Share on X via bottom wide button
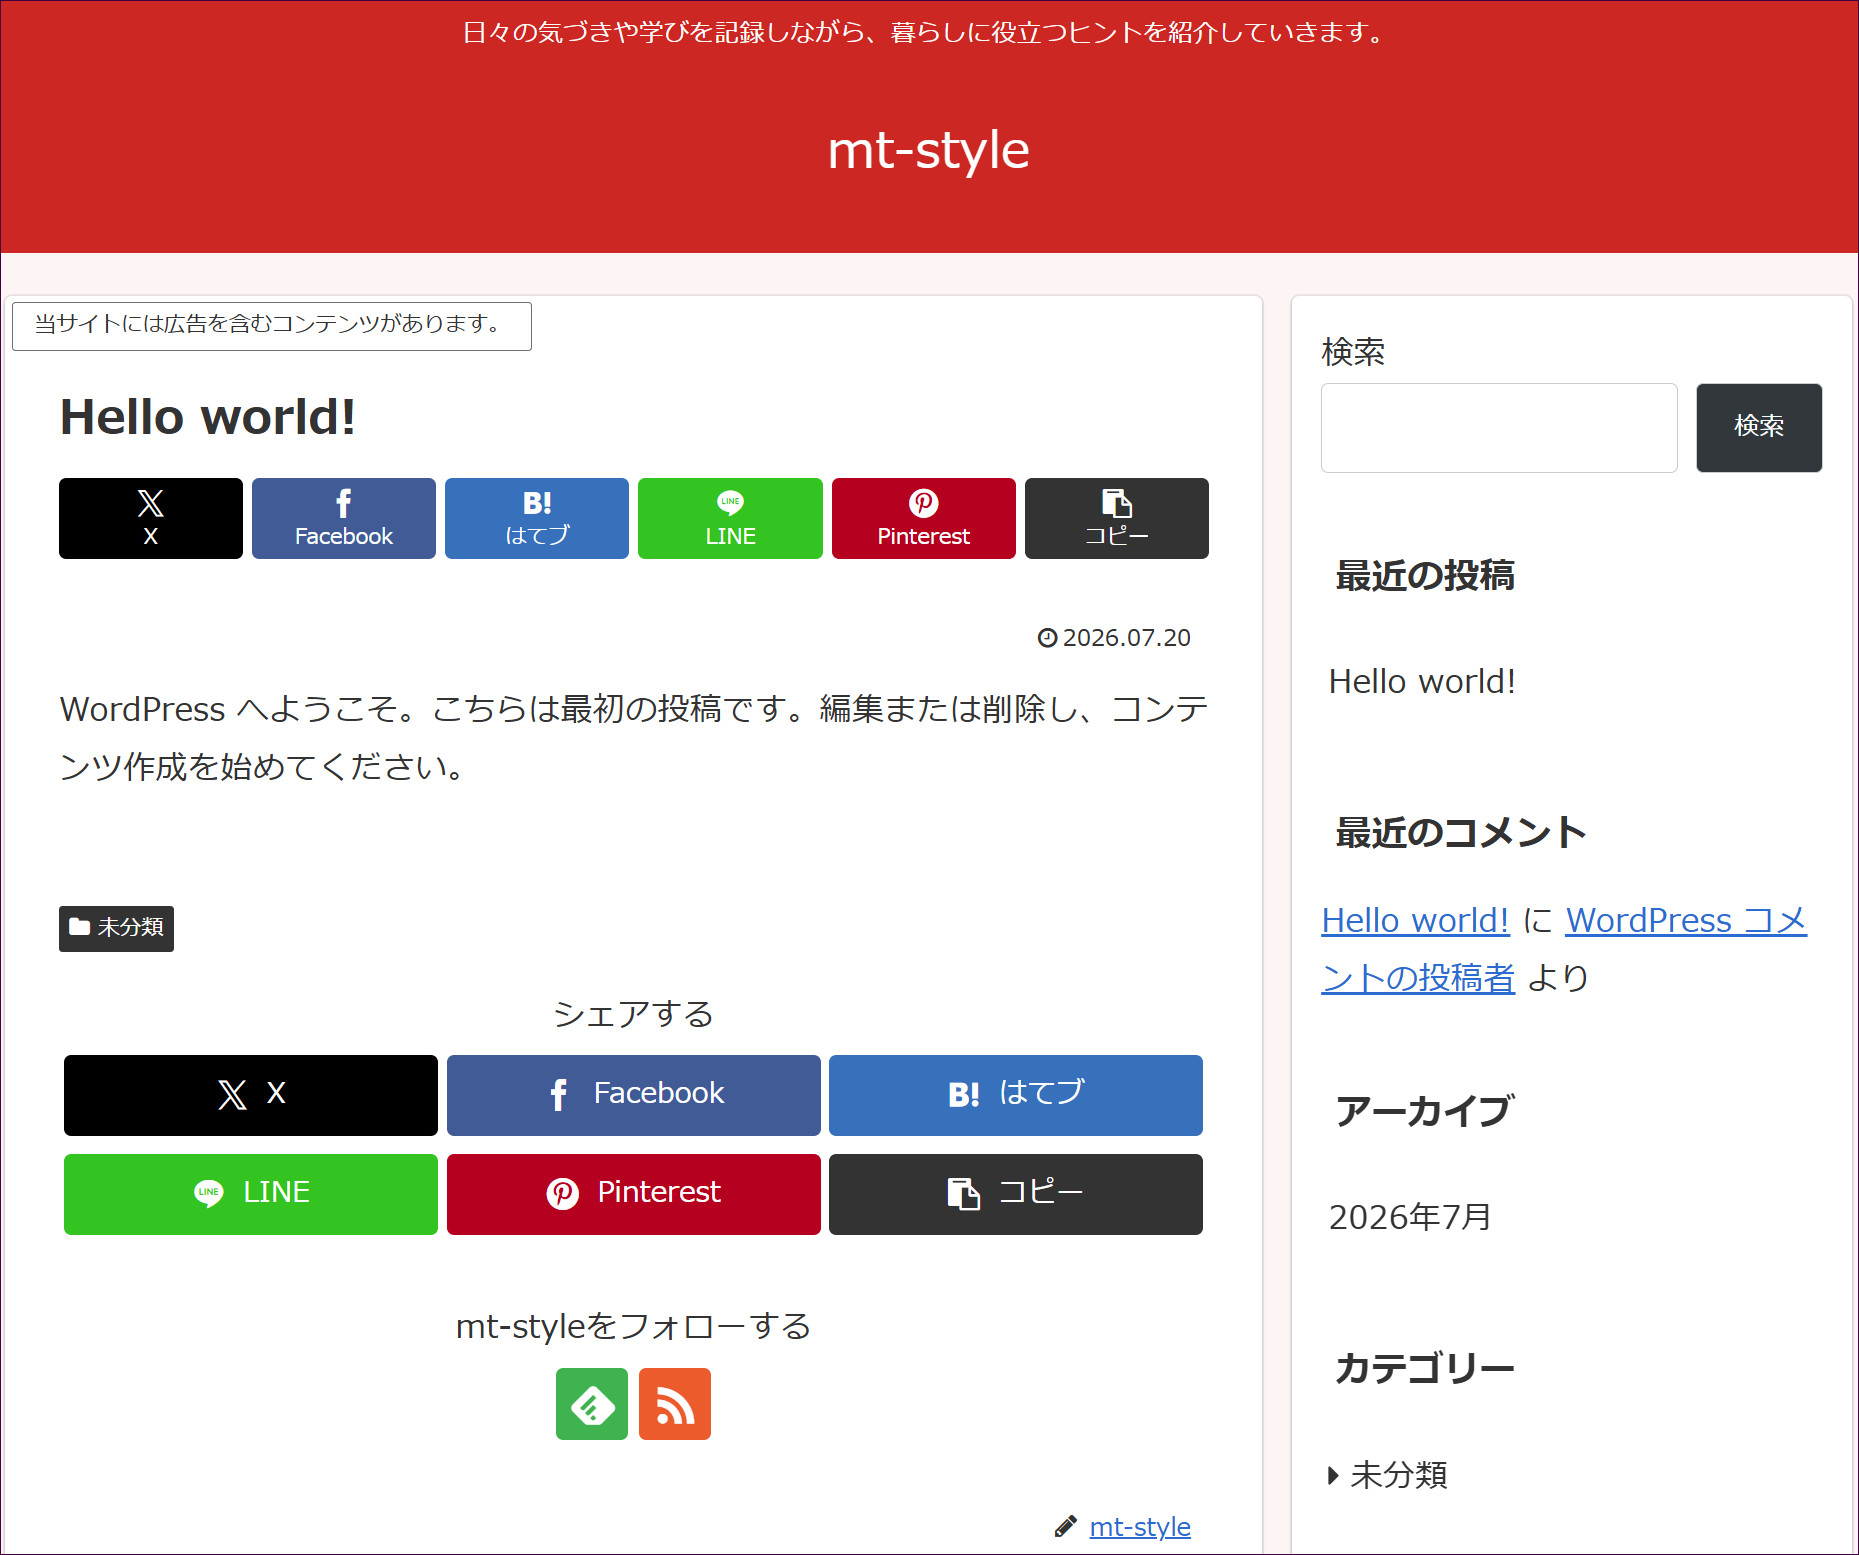 tap(251, 1095)
